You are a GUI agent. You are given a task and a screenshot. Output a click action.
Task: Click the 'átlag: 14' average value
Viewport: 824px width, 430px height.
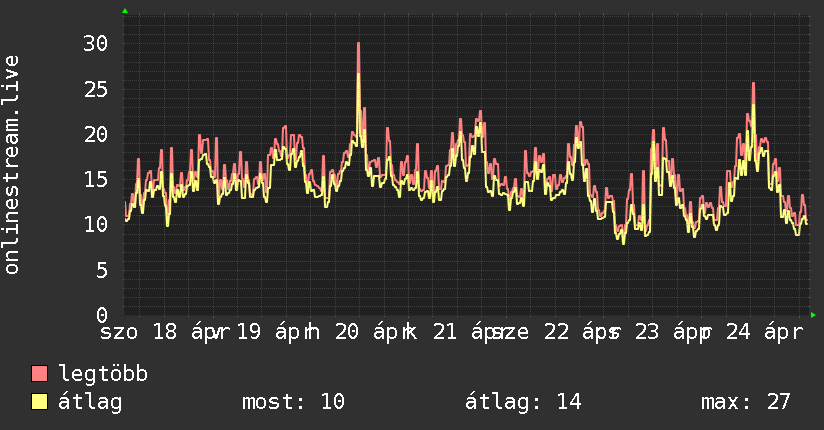523,402
